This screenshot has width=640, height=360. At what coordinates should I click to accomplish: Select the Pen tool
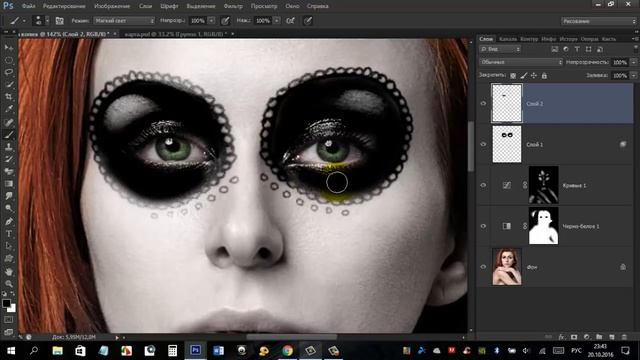(9, 221)
